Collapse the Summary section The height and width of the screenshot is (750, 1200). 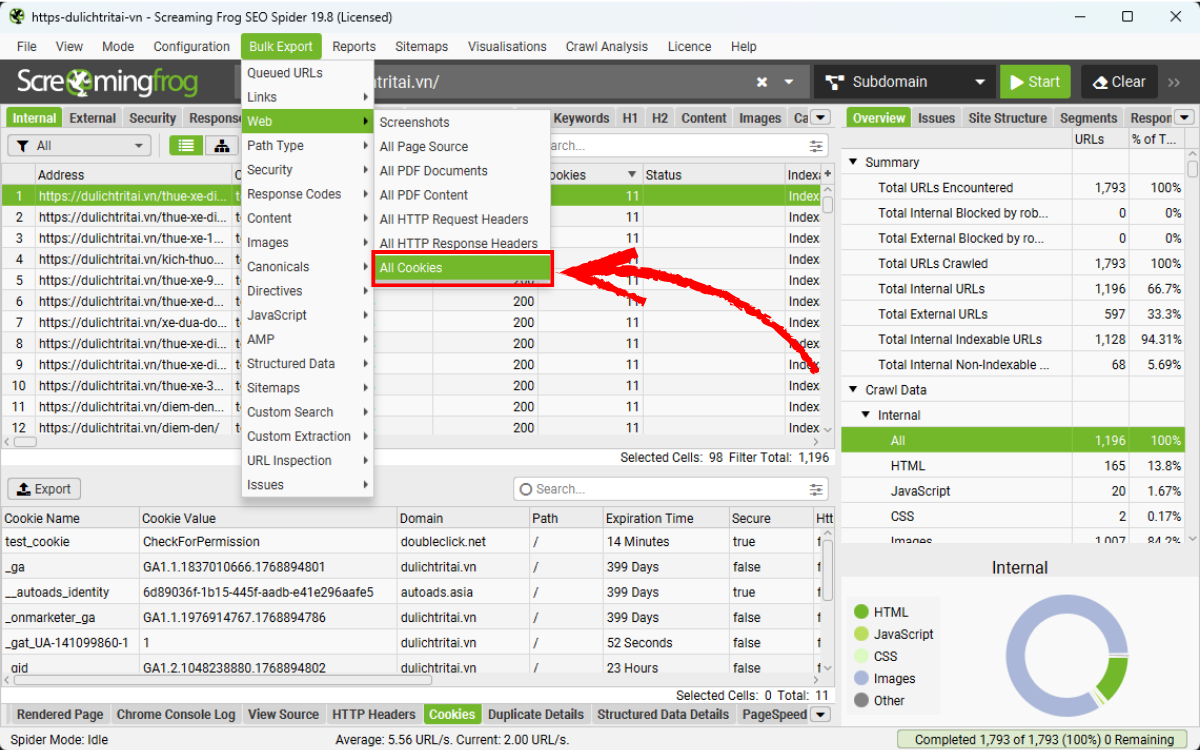tap(854, 162)
